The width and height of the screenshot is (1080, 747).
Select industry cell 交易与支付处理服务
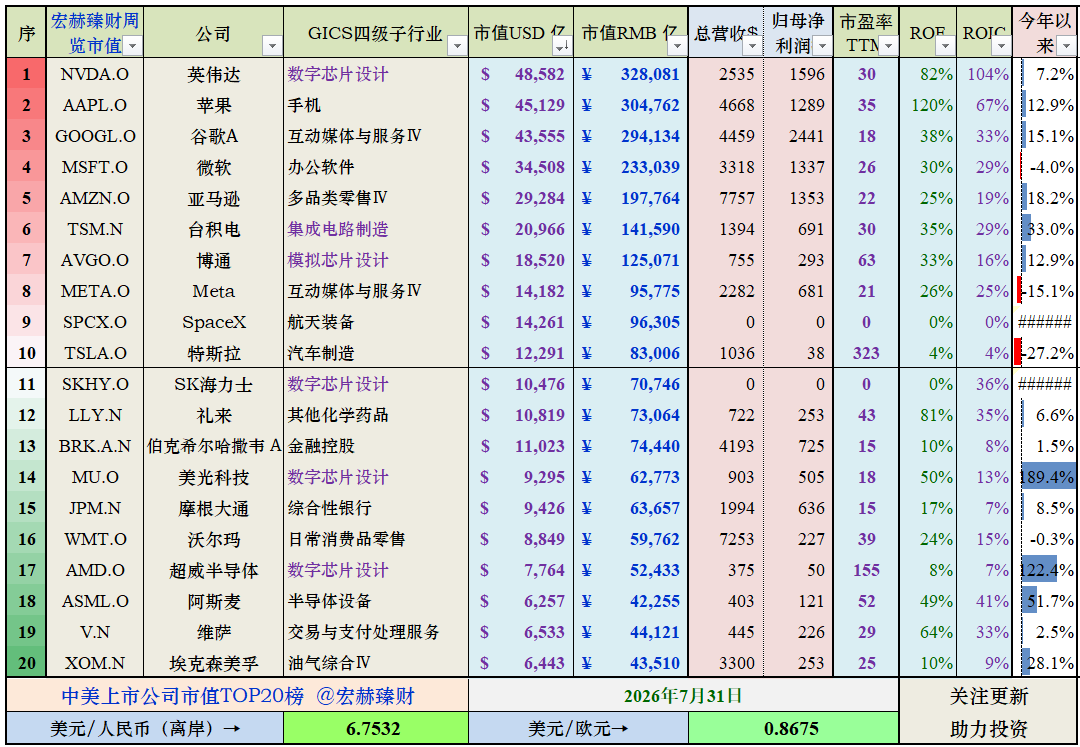point(375,632)
